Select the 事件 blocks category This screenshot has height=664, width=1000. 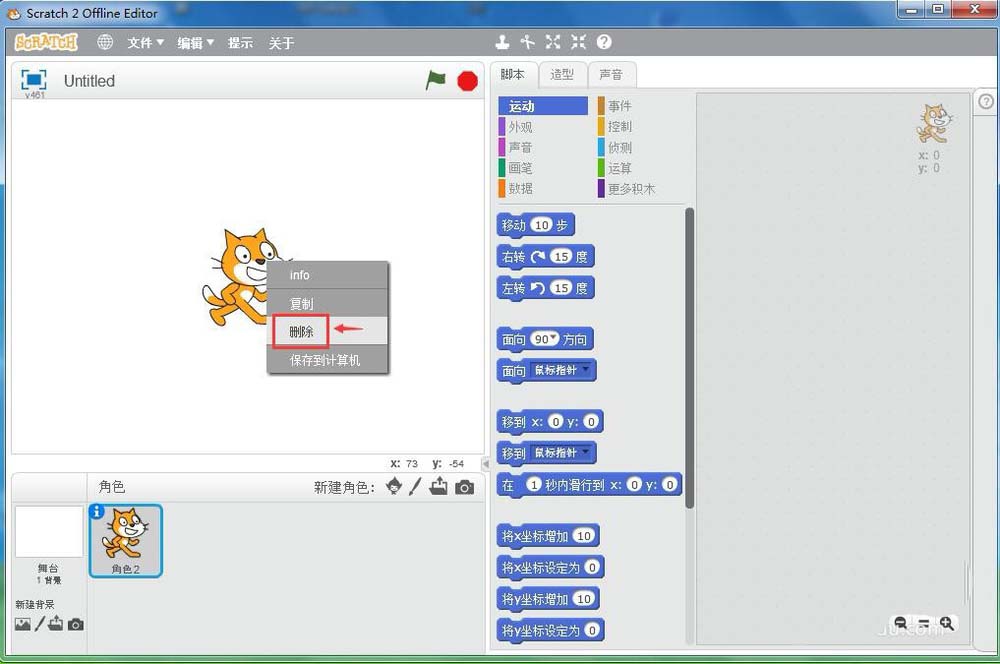click(620, 105)
